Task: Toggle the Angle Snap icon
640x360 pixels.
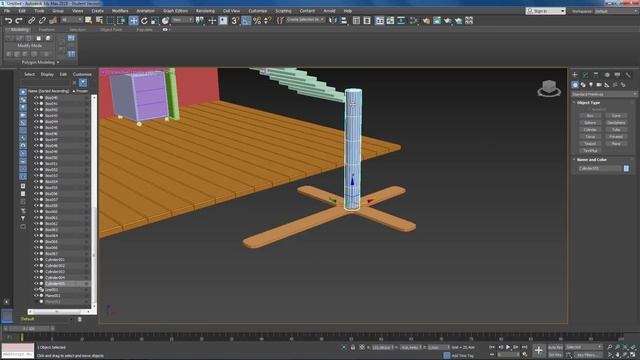Action: coord(246,20)
